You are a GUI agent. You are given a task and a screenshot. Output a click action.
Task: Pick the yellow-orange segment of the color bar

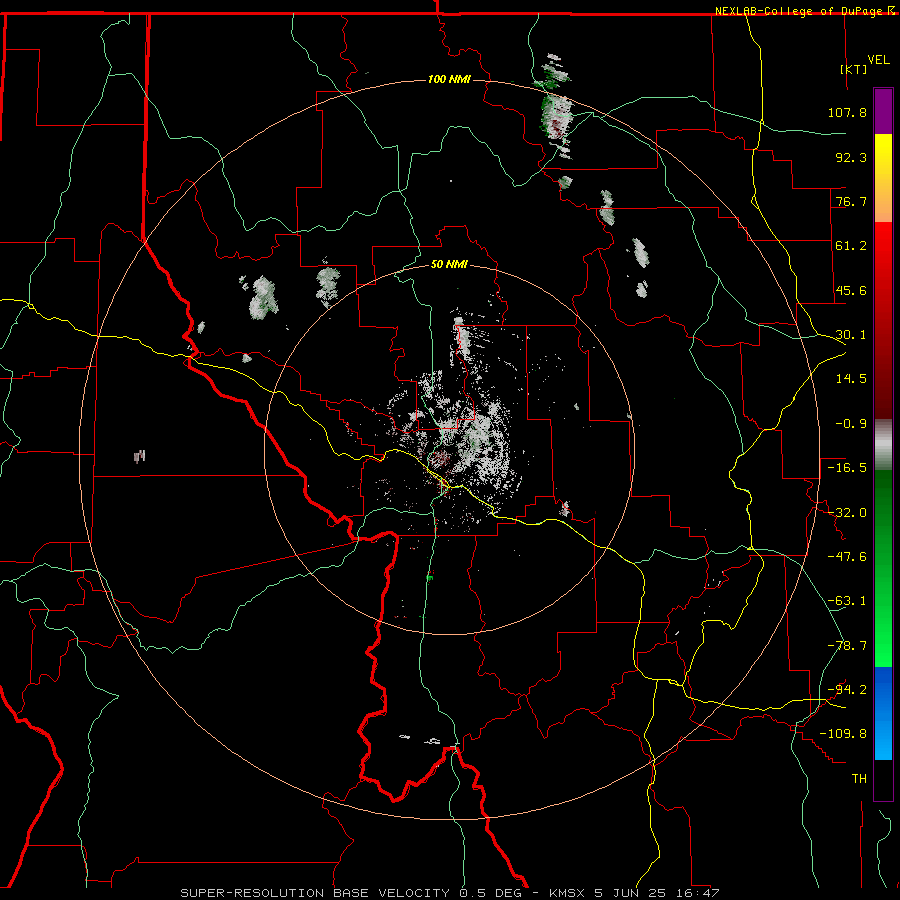[883, 178]
